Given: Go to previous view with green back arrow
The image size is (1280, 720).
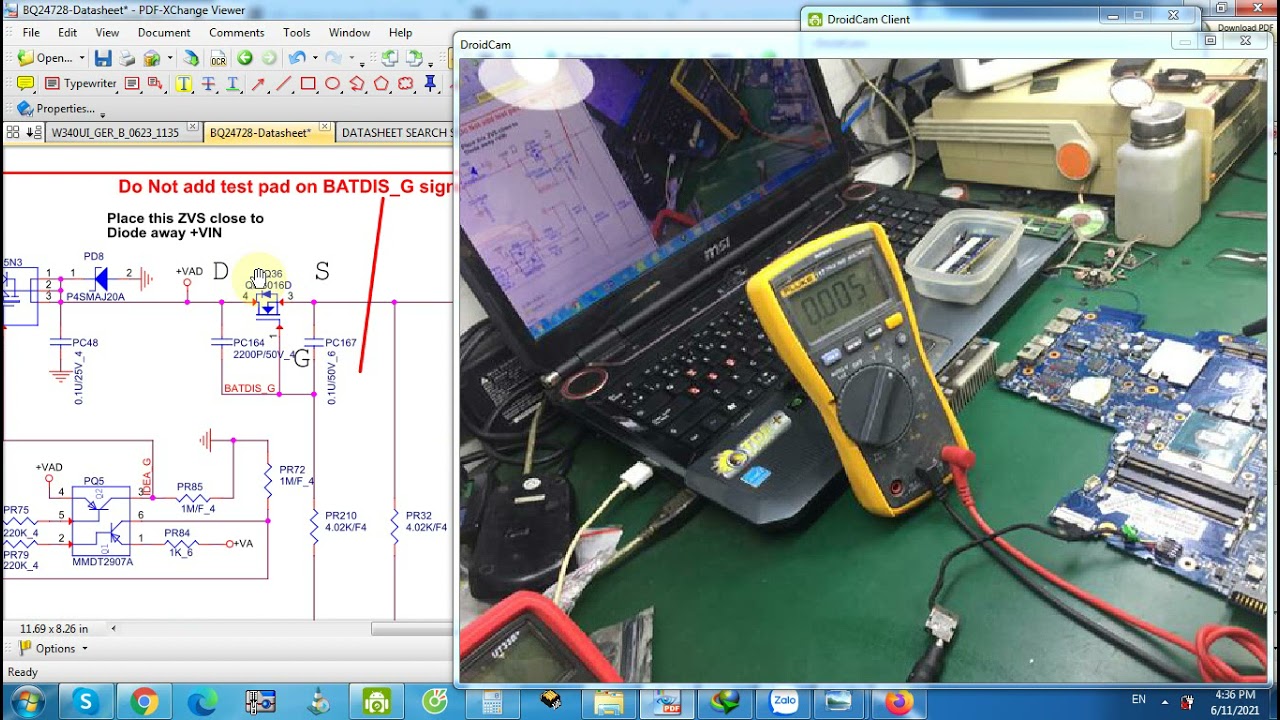Looking at the screenshot, I should click(x=245, y=58).
